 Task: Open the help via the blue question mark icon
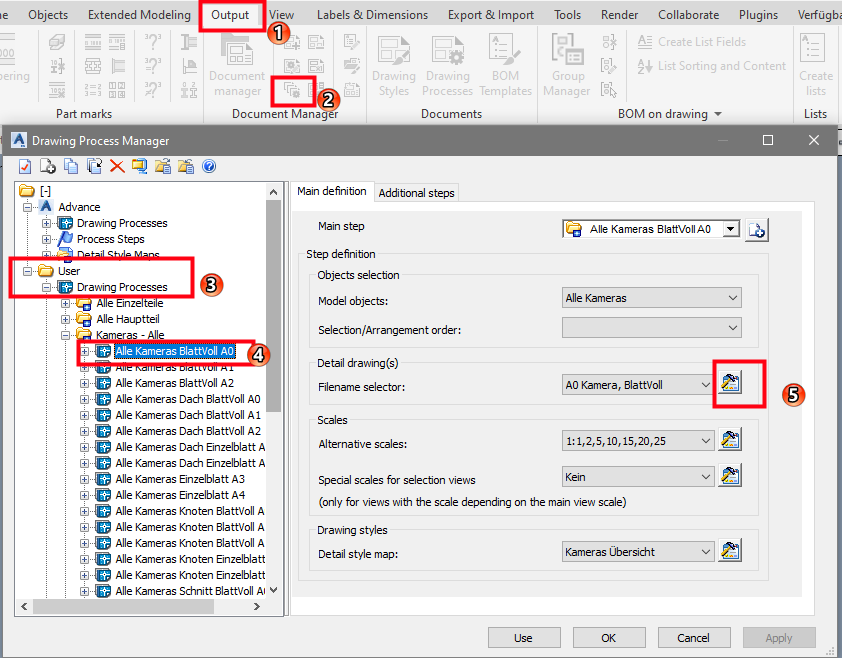(209, 167)
